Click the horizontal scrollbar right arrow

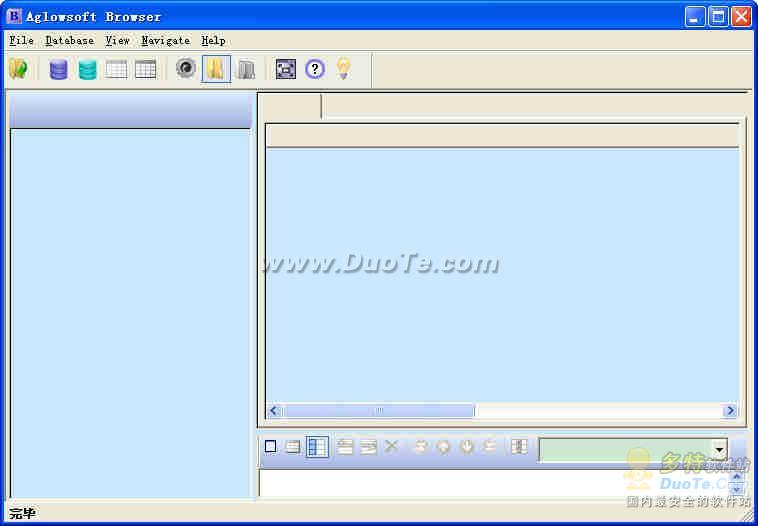pyautogui.click(x=730, y=411)
